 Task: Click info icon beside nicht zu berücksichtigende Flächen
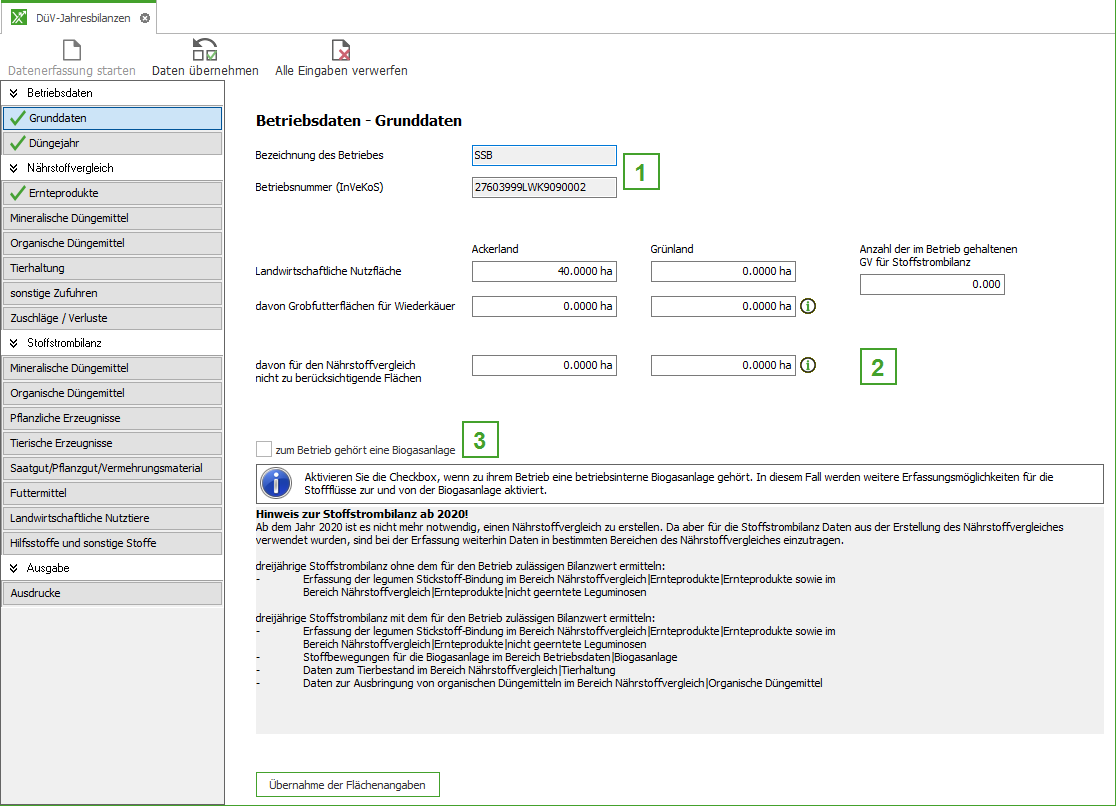808,366
